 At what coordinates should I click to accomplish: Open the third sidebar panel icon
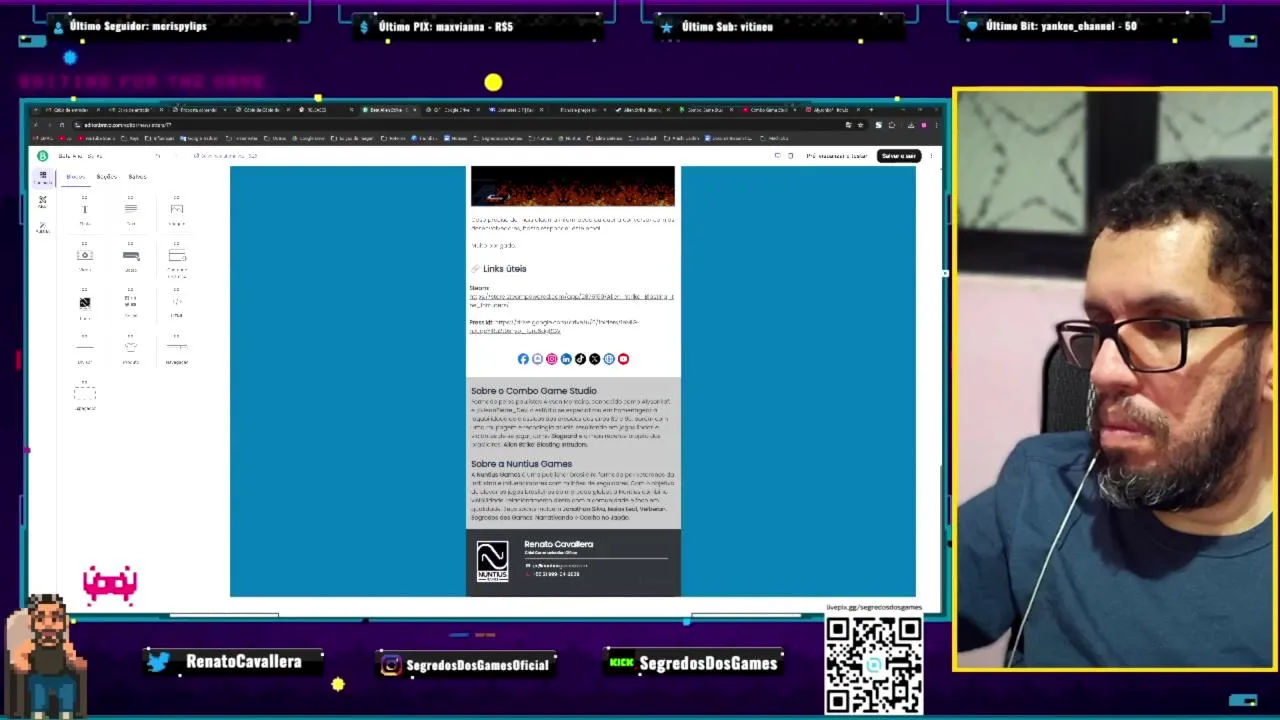pyautogui.click(x=42, y=228)
